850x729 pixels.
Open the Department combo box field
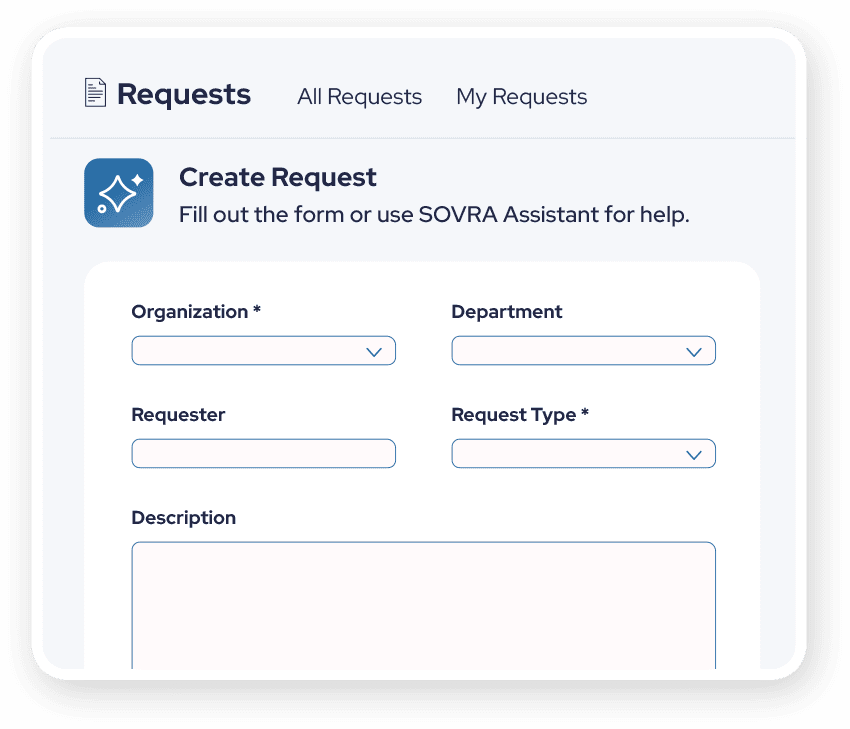coord(583,351)
